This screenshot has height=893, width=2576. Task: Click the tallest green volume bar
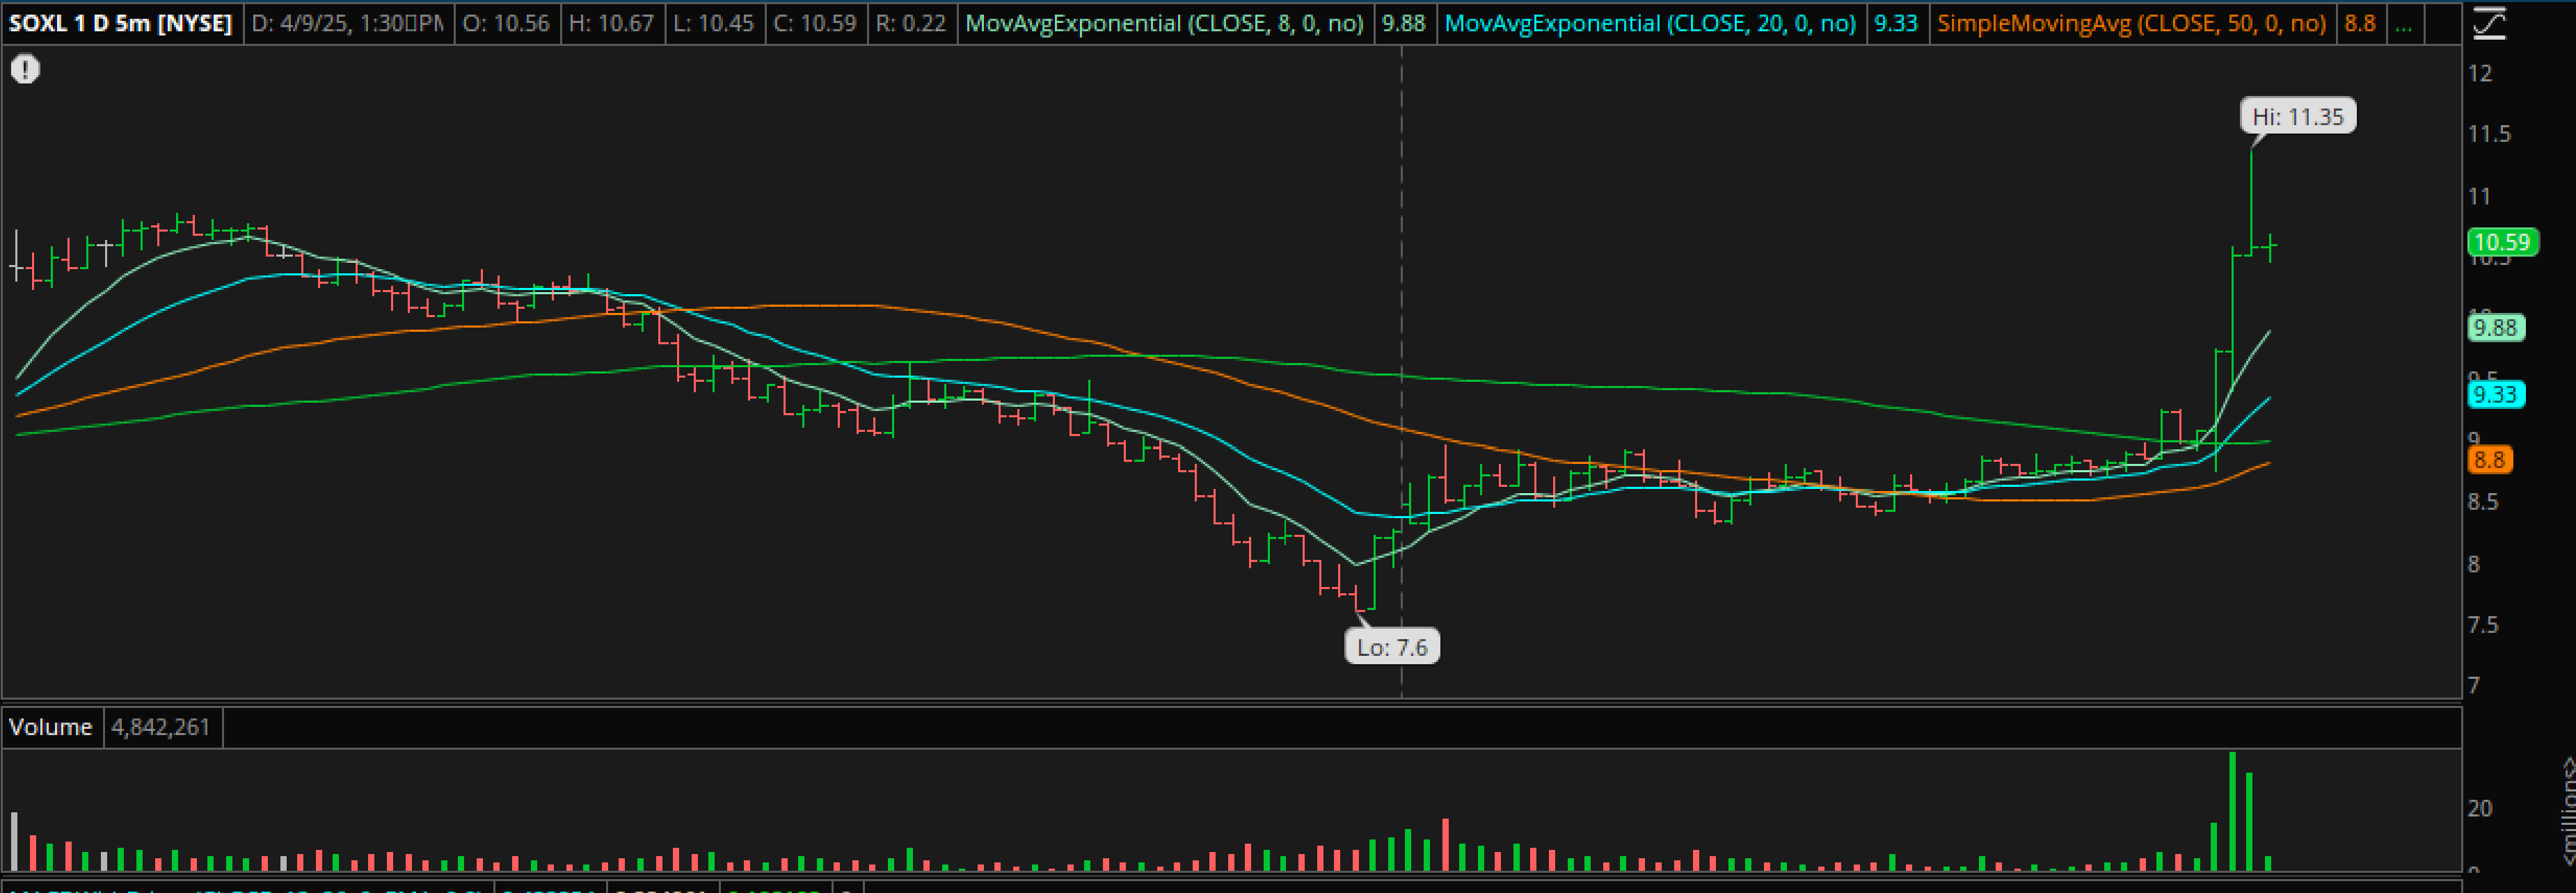coord(2232,810)
